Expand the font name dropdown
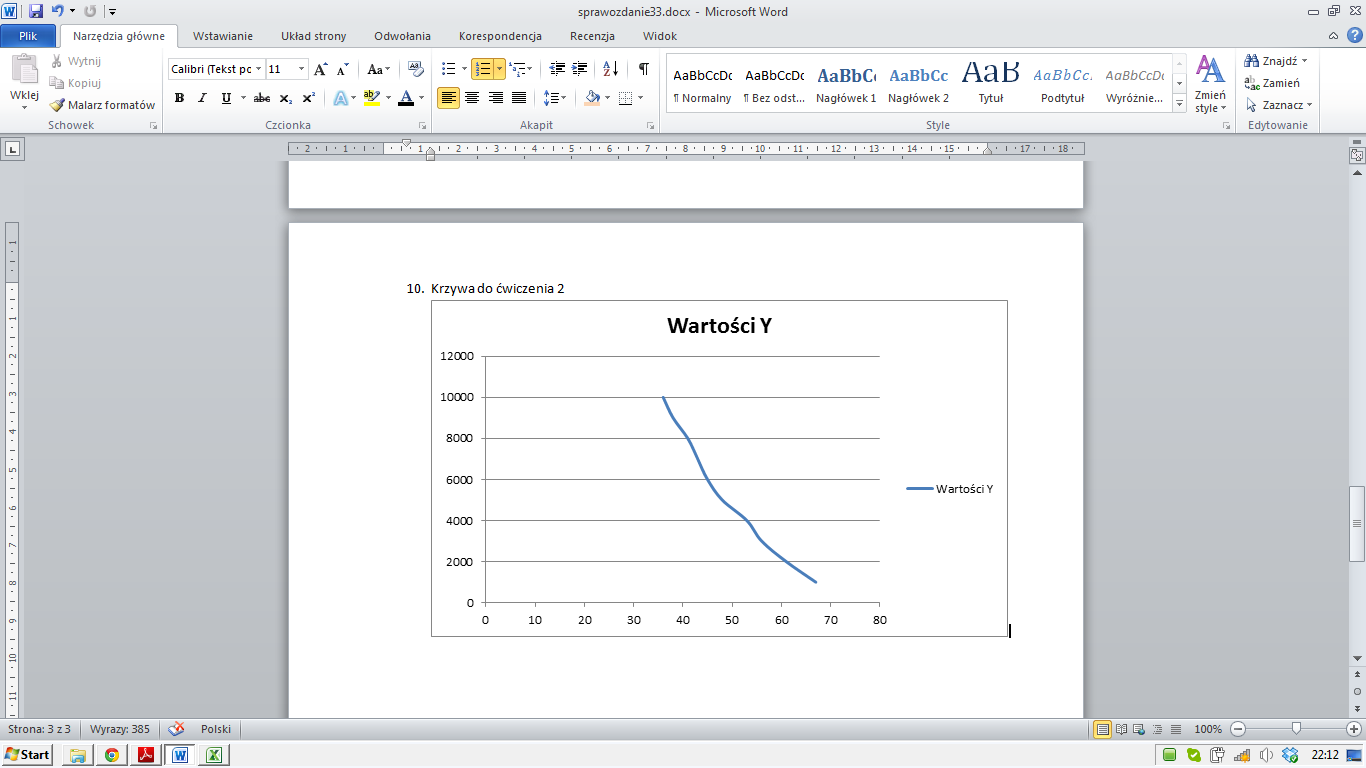The height and width of the screenshot is (768, 1366). [x=258, y=69]
